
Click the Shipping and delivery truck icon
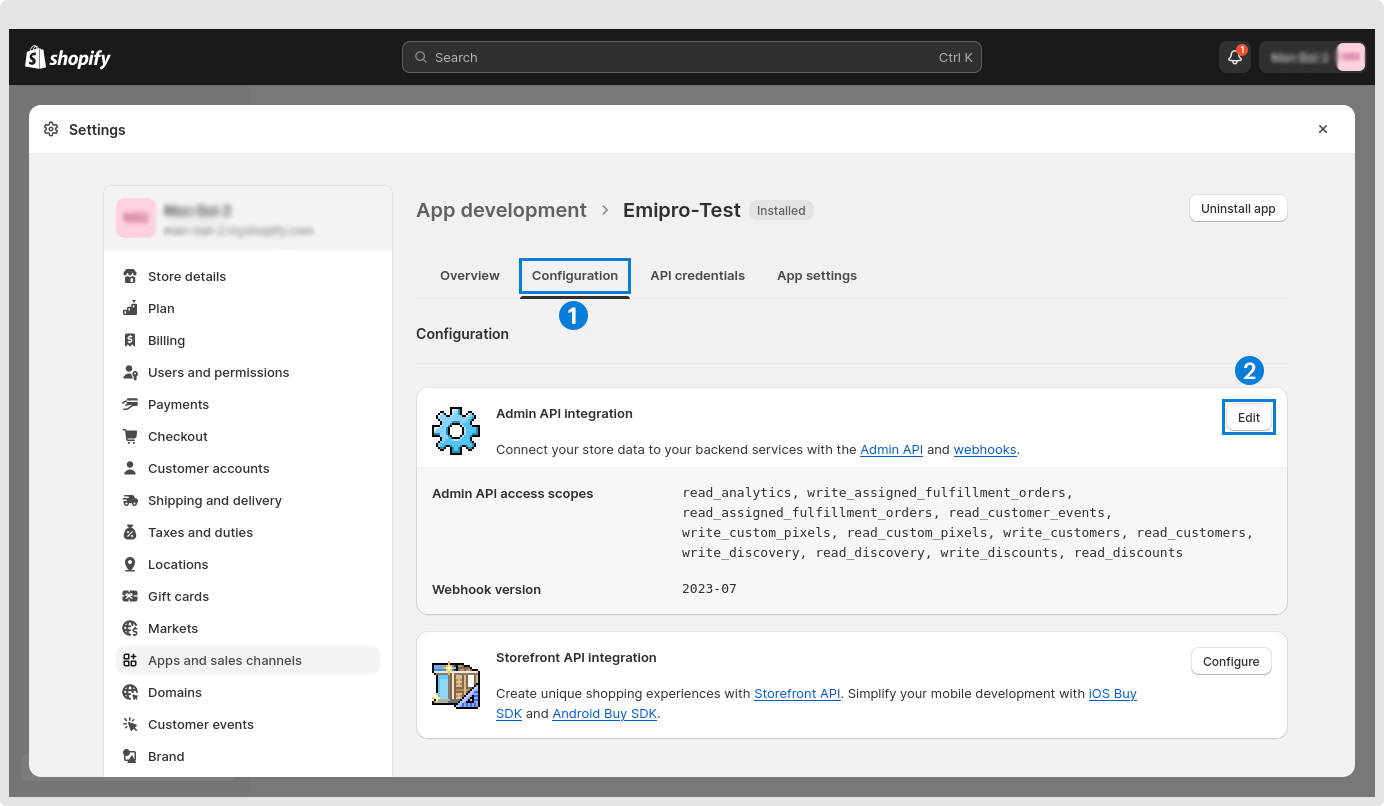(x=130, y=500)
